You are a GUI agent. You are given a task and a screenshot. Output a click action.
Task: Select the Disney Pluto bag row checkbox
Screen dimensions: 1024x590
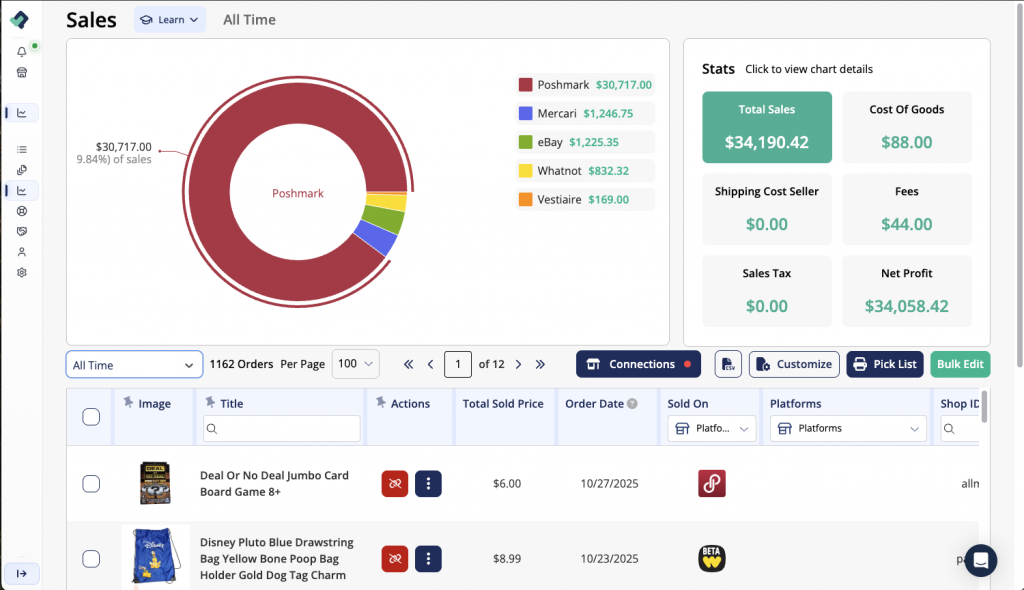pos(91,558)
